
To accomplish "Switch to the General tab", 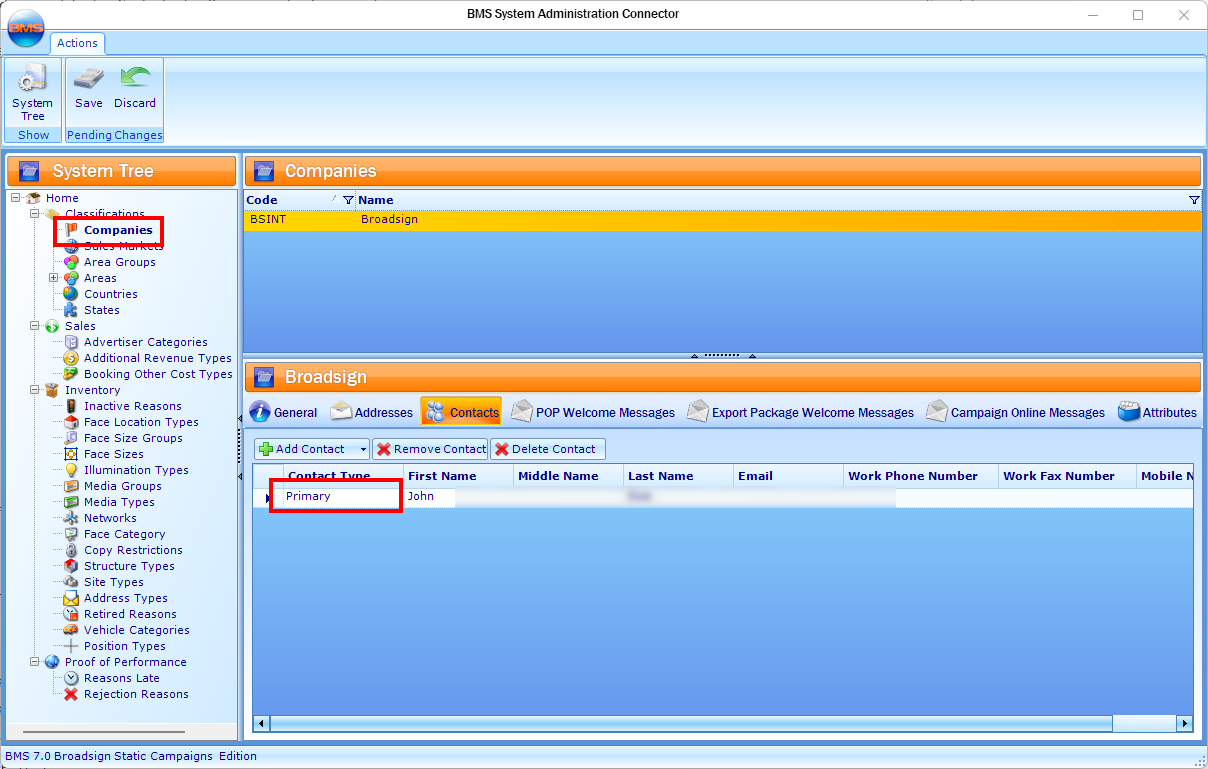I will click(x=284, y=412).
